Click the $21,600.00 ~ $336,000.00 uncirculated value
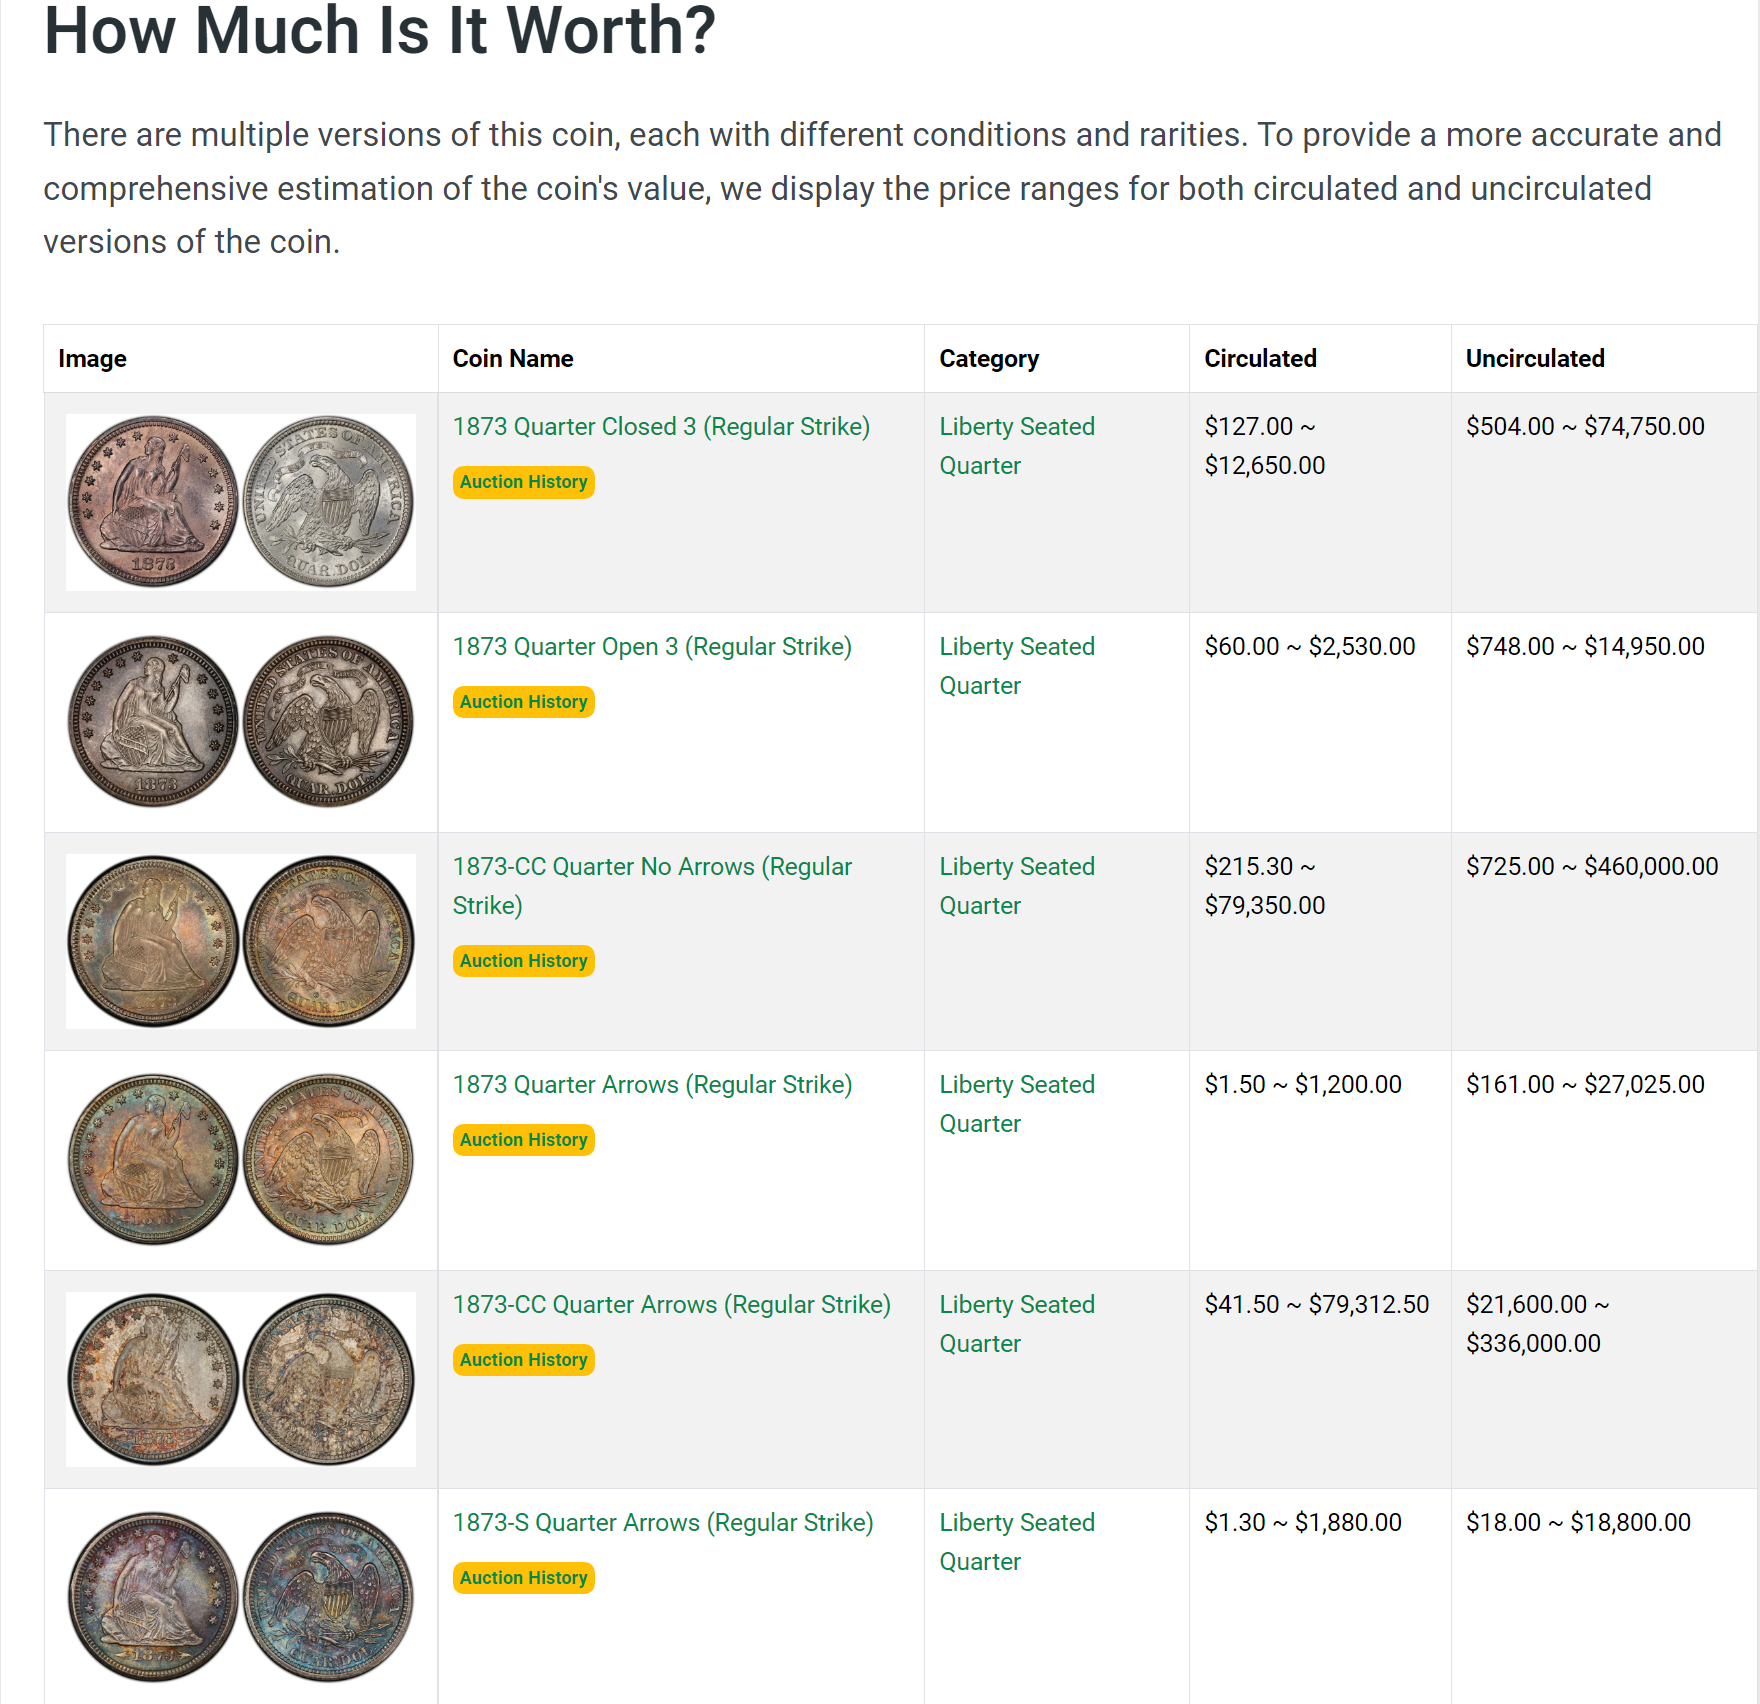 click(1538, 1324)
